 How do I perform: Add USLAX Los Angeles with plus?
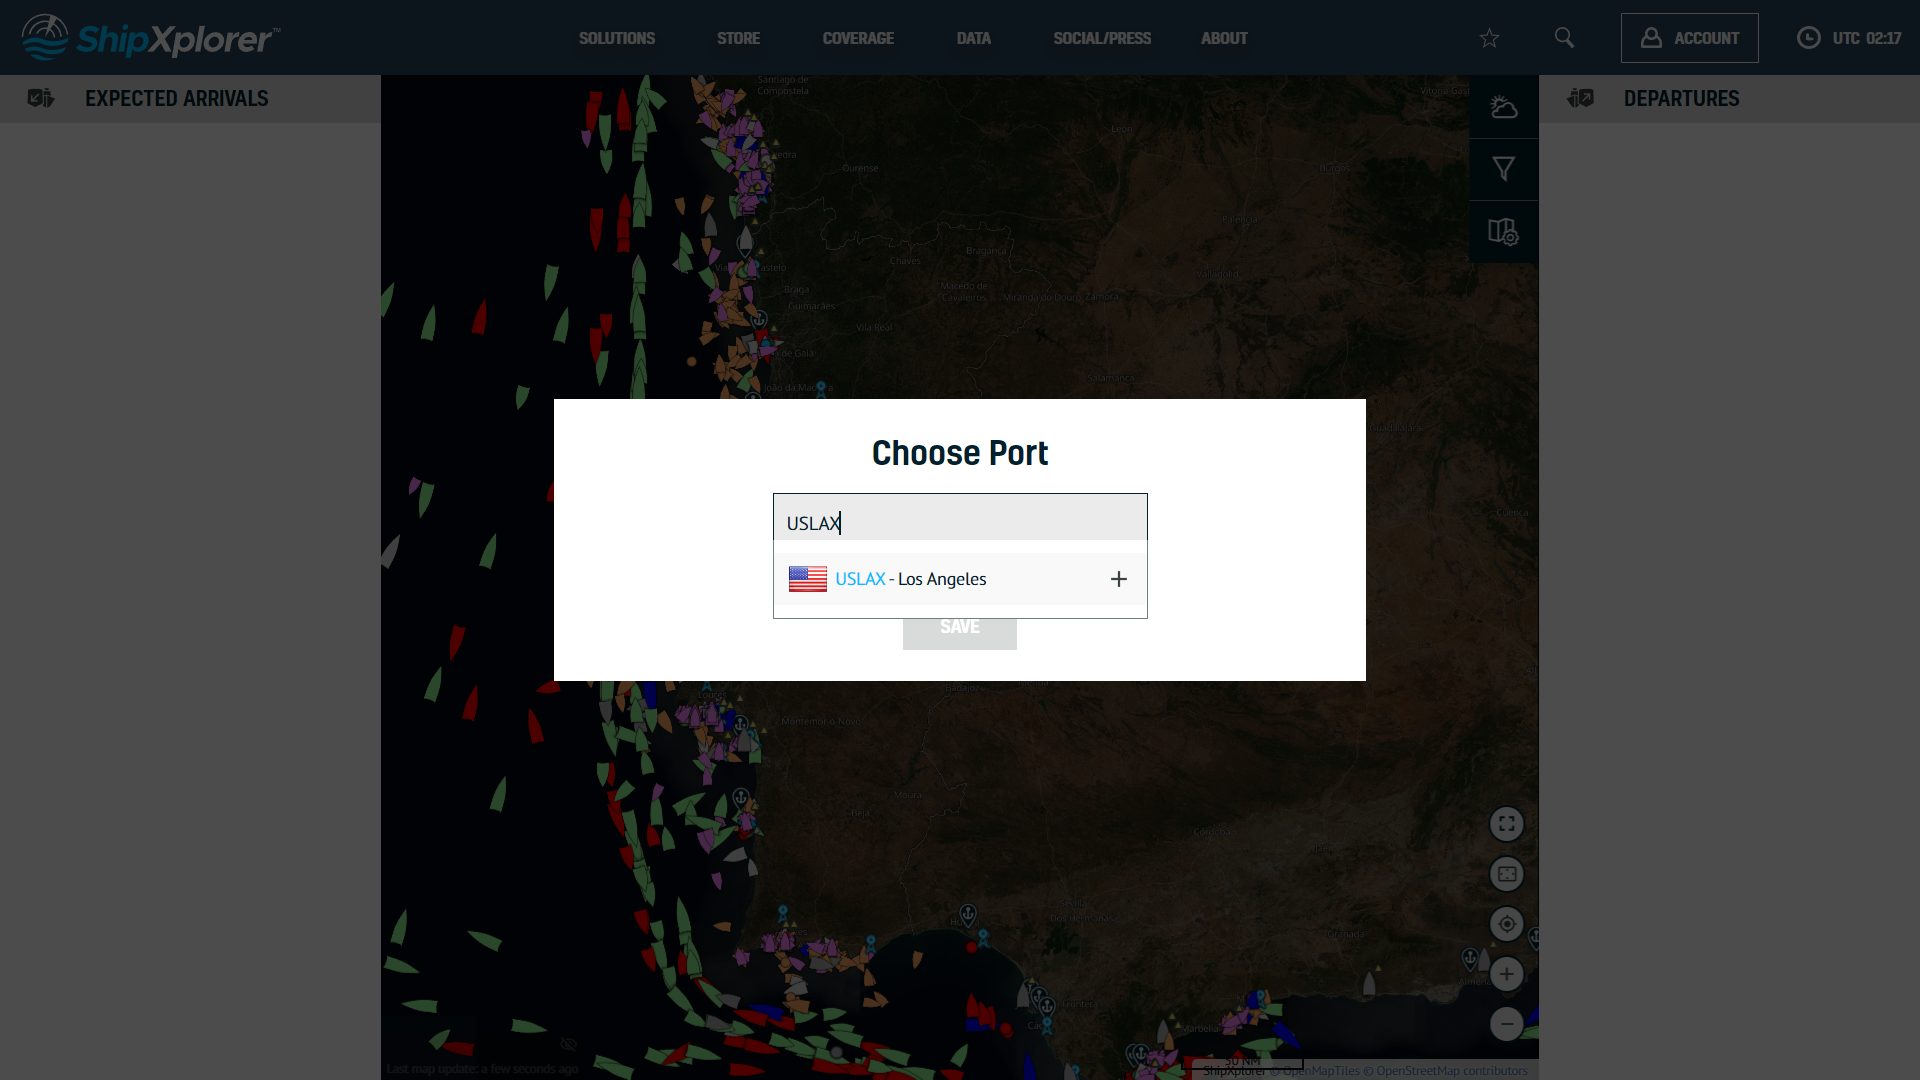coord(1118,579)
